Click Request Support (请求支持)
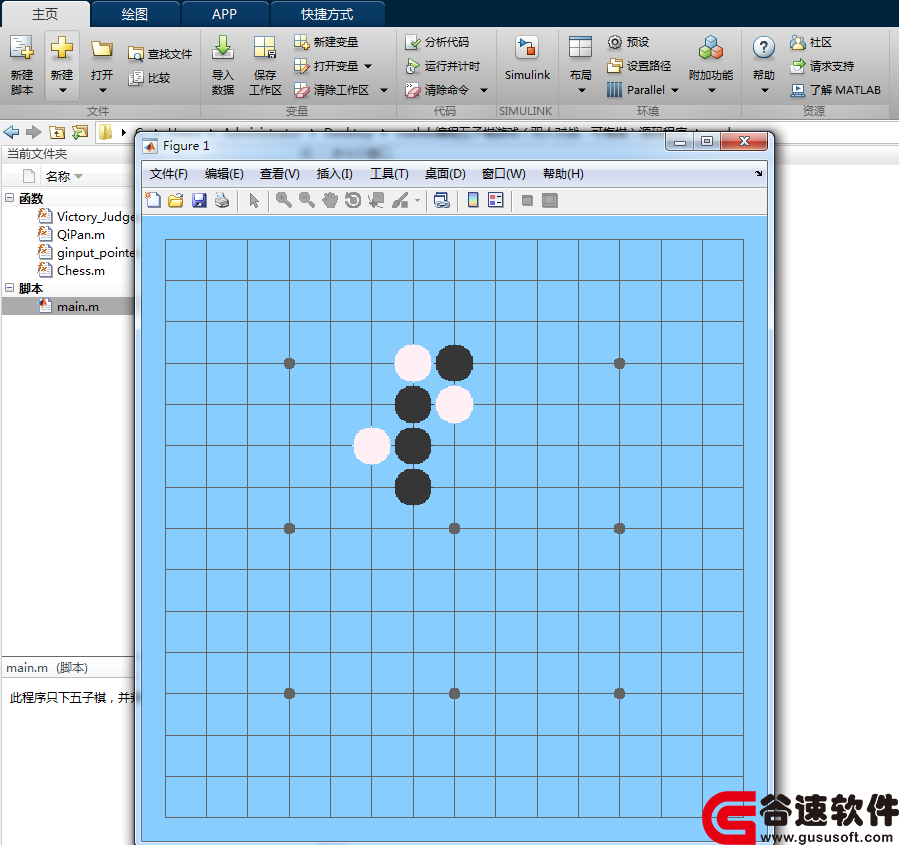 [x=822, y=66]
